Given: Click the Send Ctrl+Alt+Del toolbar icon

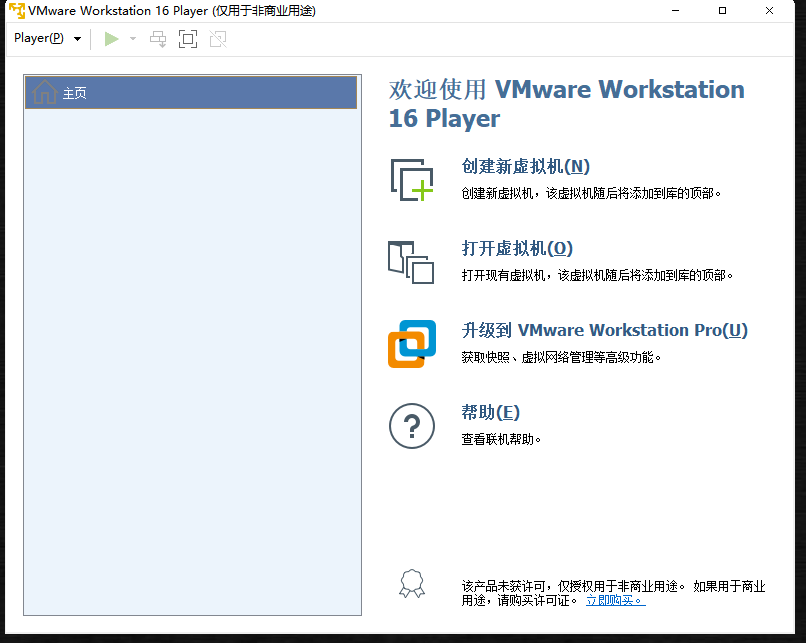Looking at the screenshot, I should pos(158,39).
